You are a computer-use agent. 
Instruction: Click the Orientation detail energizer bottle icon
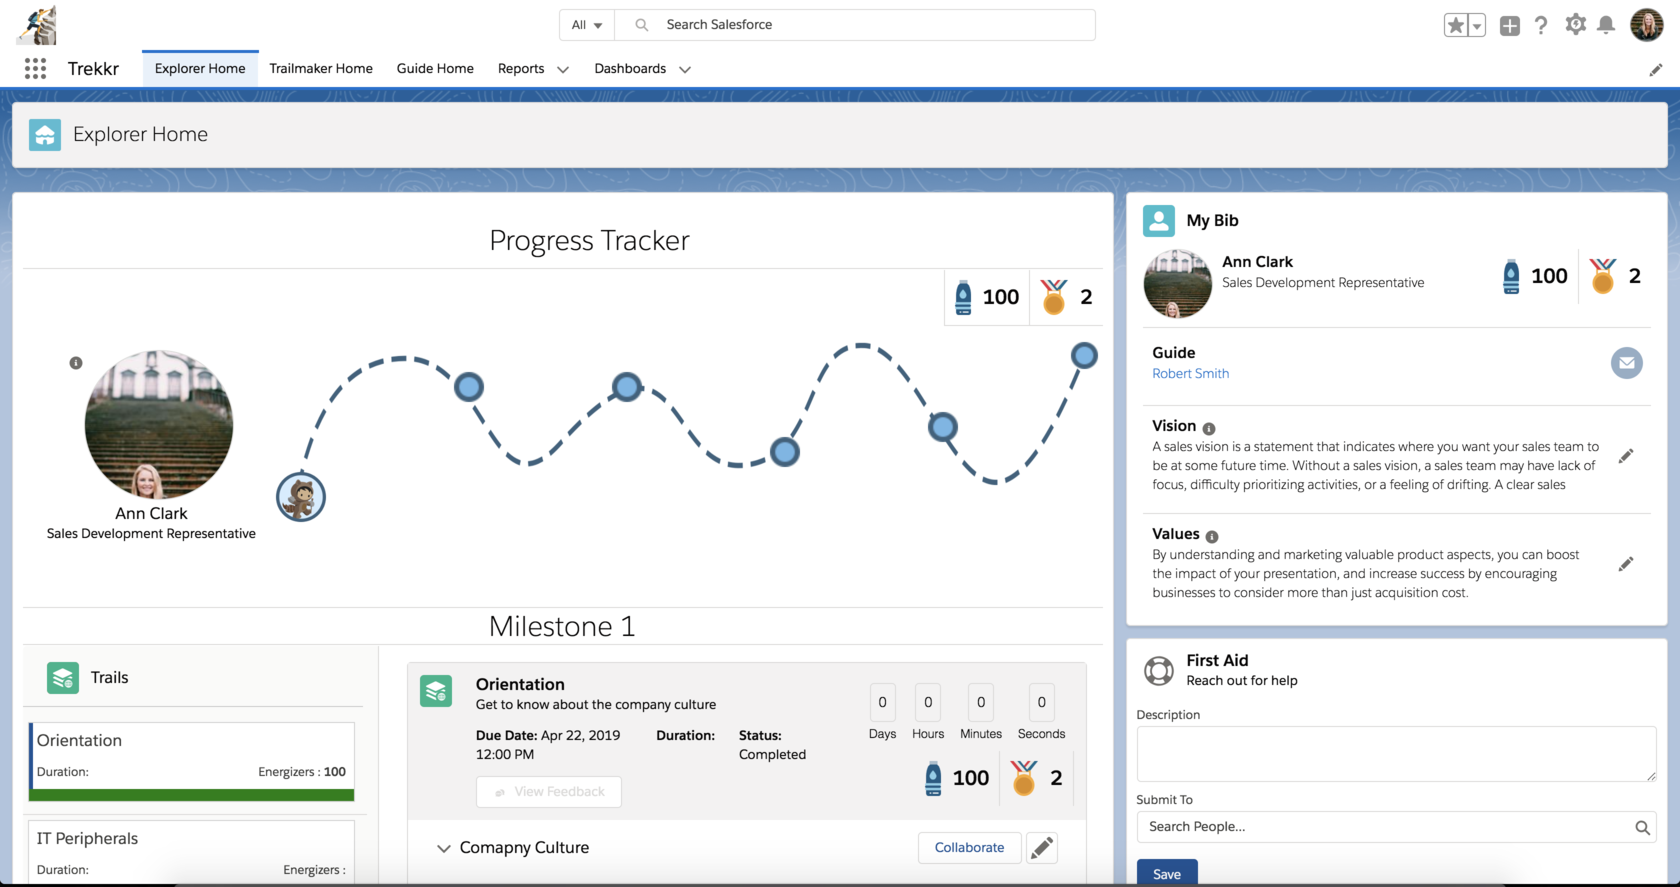point(933,778)
